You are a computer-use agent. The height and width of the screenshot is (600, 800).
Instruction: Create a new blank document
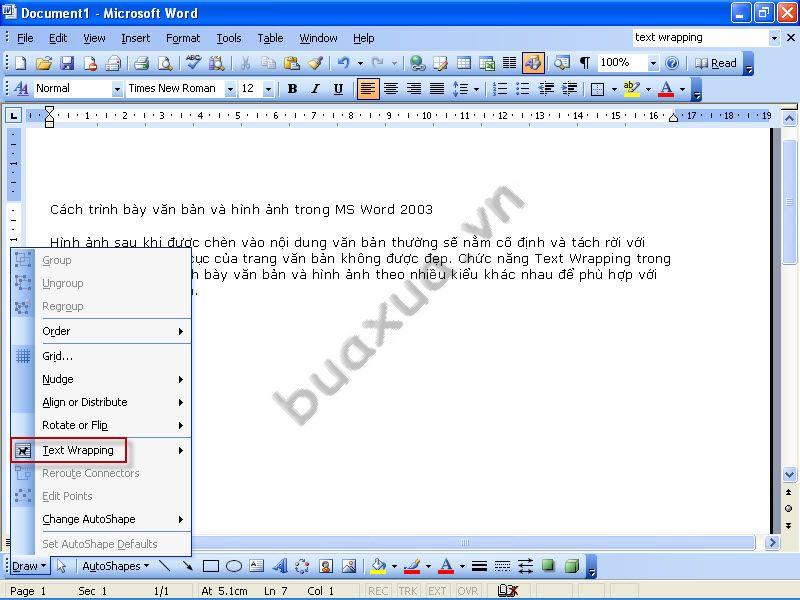[x=21, y=63]
